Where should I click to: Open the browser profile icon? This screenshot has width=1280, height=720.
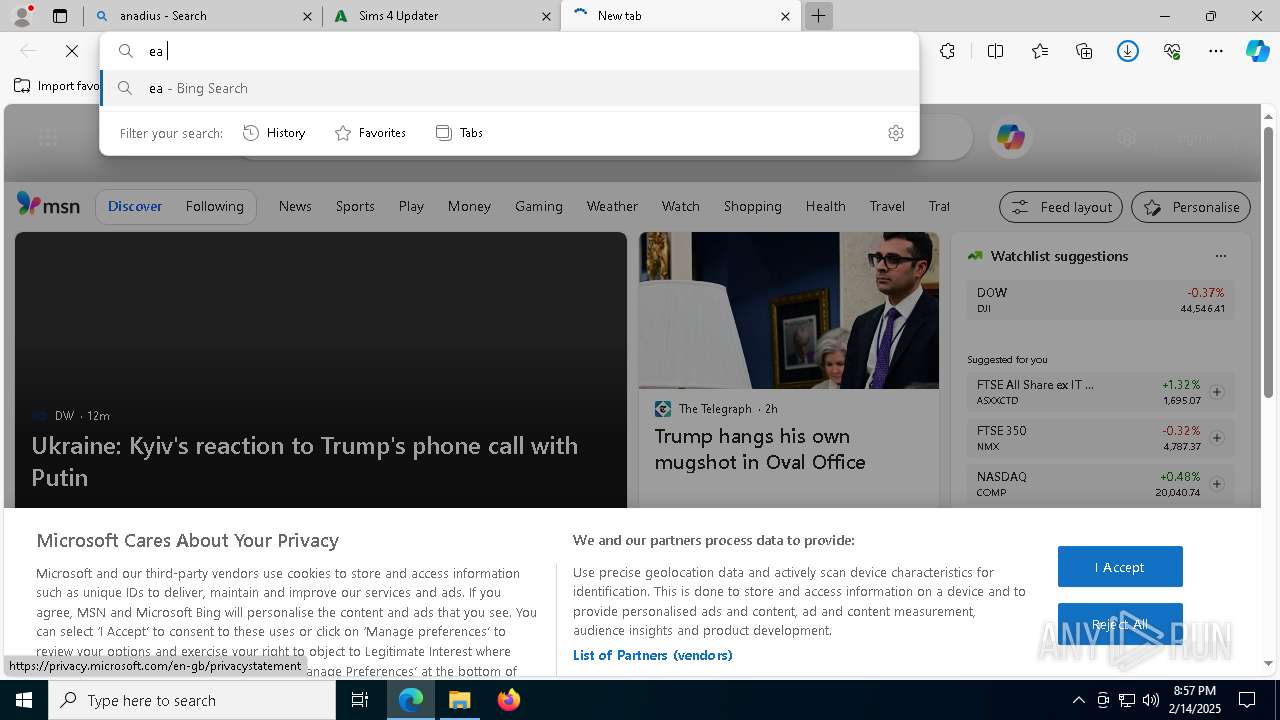(x=21, y=16)
